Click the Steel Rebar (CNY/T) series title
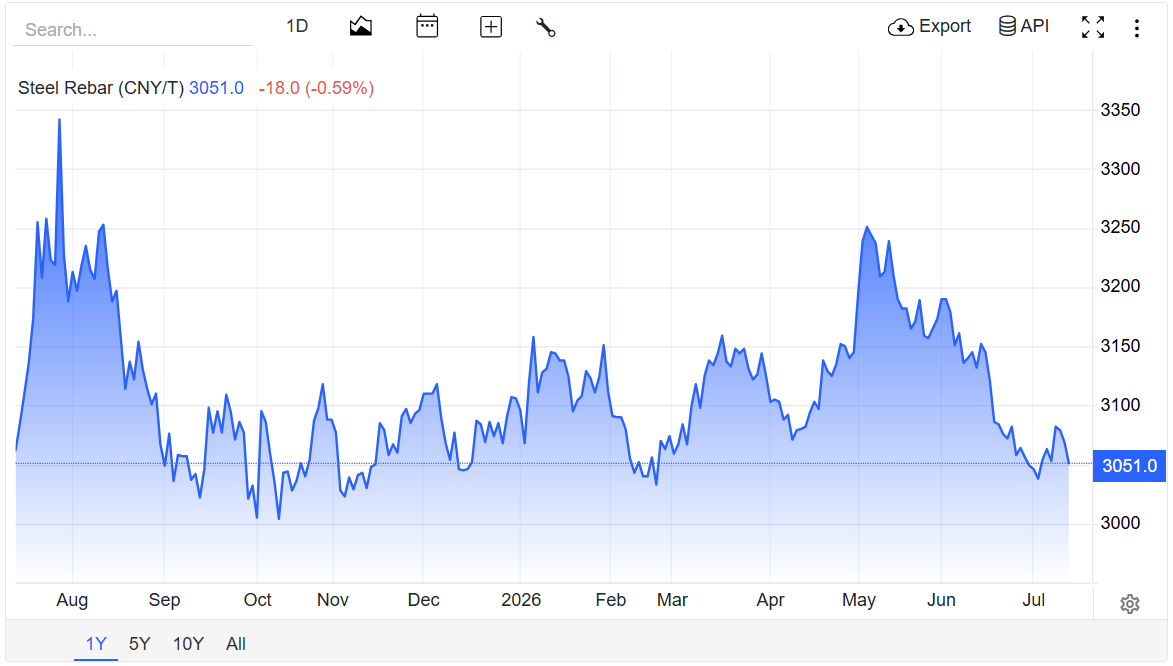This screenshot has height=666, width=1173. click(x=101, y=88)
